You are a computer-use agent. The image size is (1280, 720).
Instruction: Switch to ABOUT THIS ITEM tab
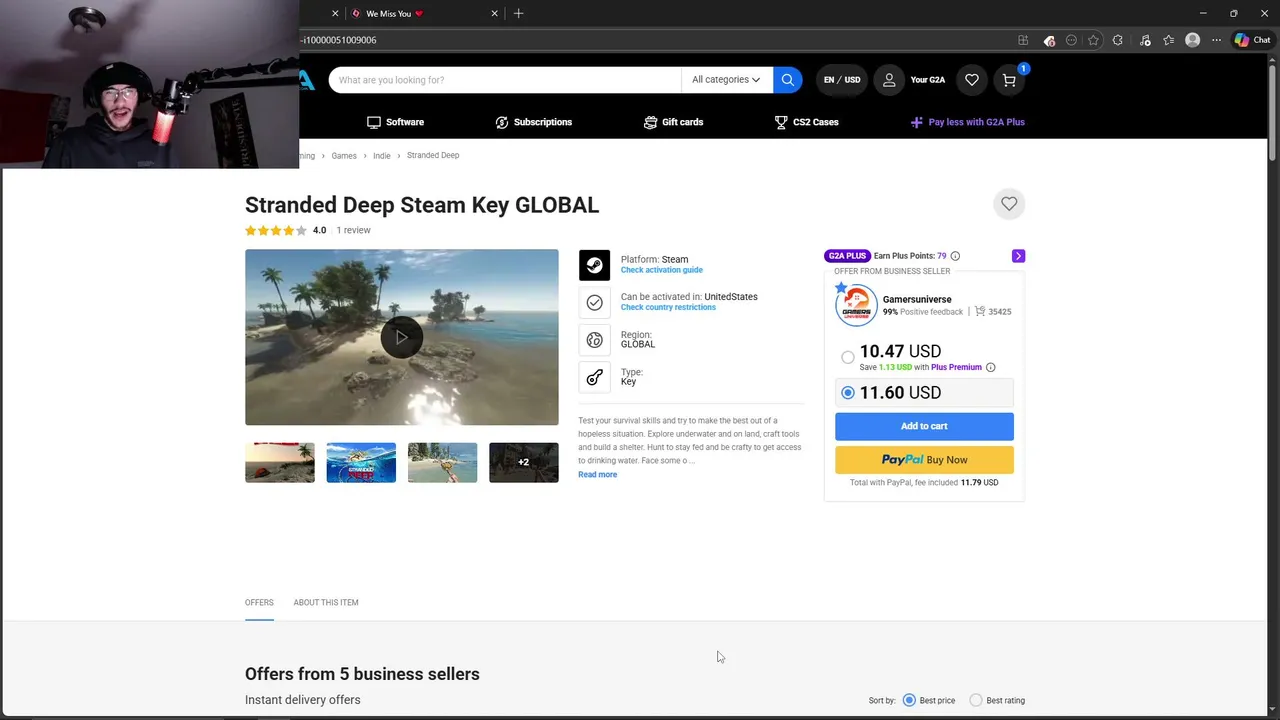[326, 603]
